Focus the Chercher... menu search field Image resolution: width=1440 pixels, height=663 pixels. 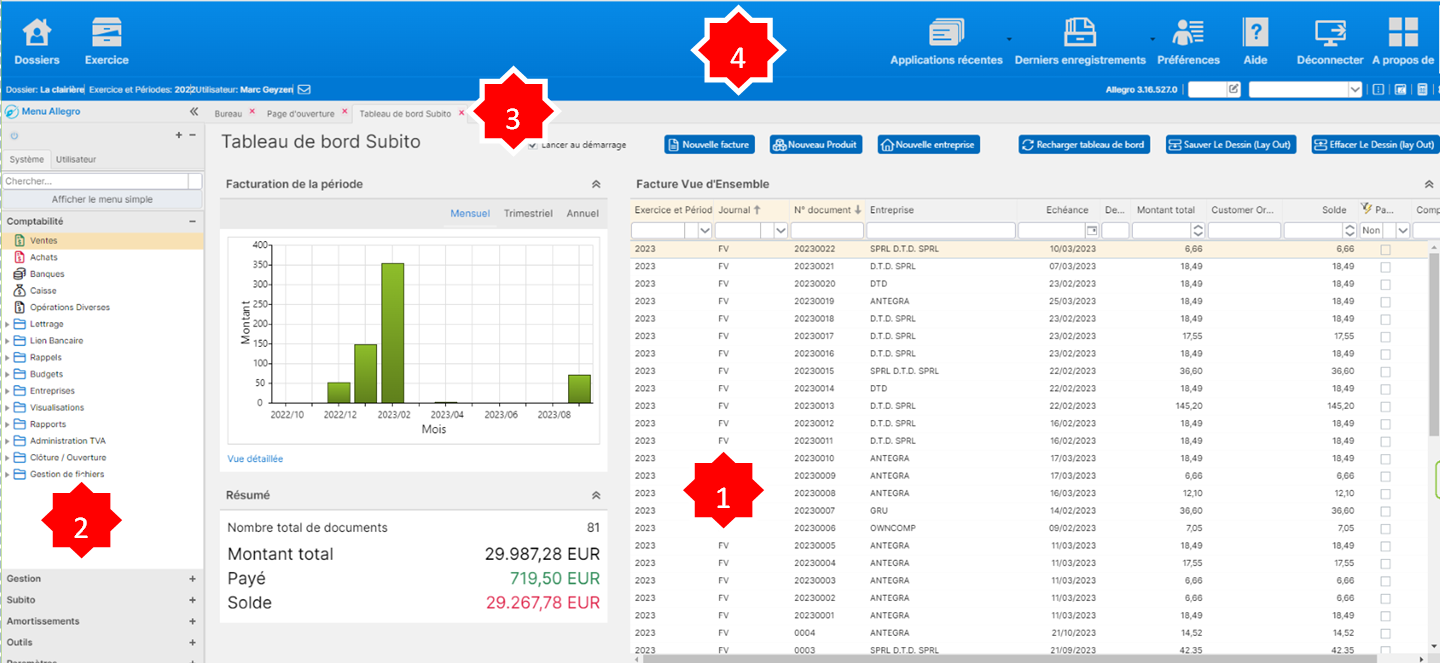[95, 181]
